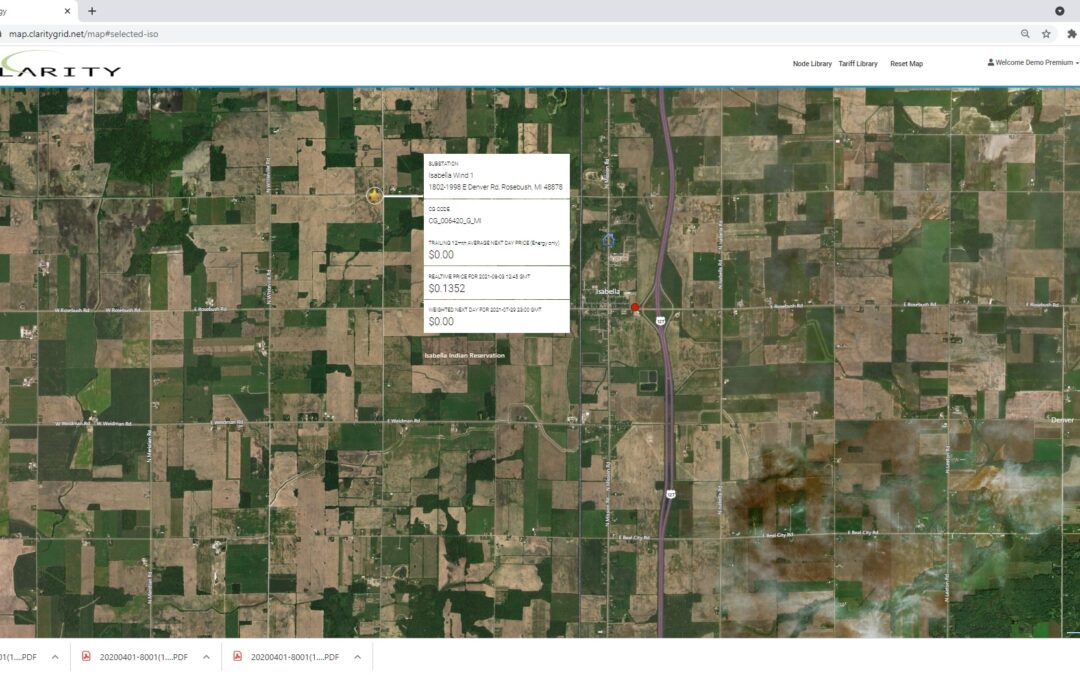The width and height of the screenshot is (1080, 675).
Task: Select the red location dot near Isabella
Action: click(635, 307)
